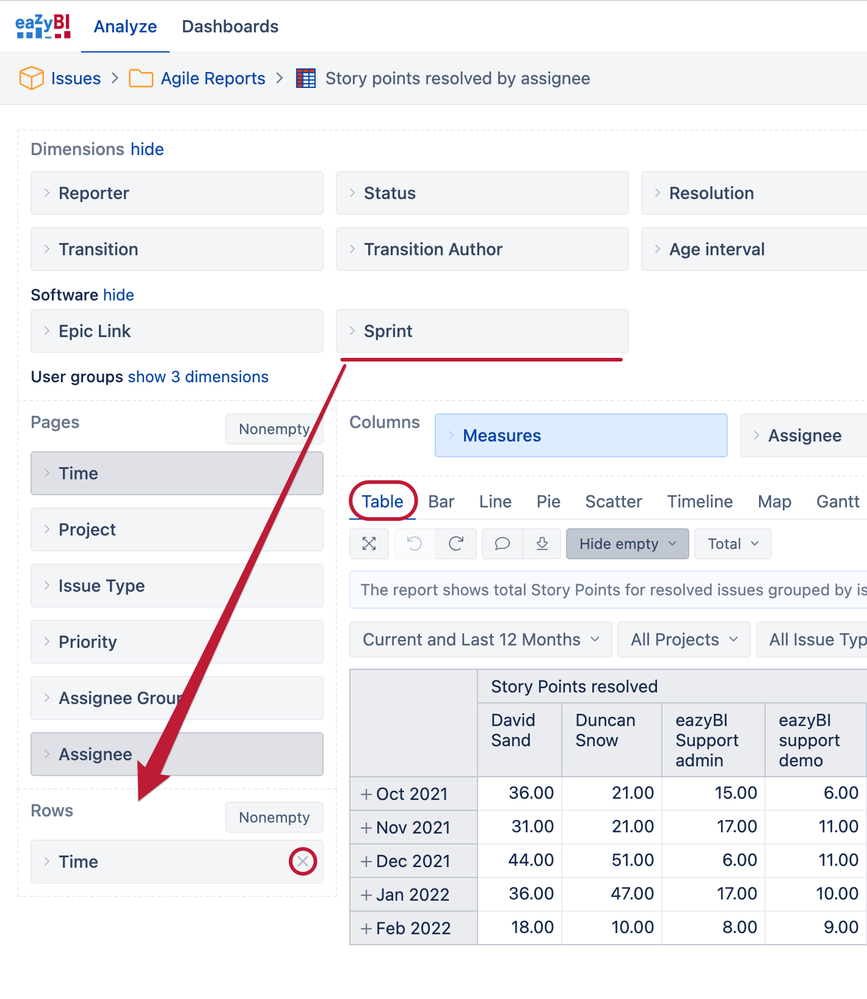Screen dimensions: 867x999
Task: Select the Table chart type
Action: [x=382, y=501]
